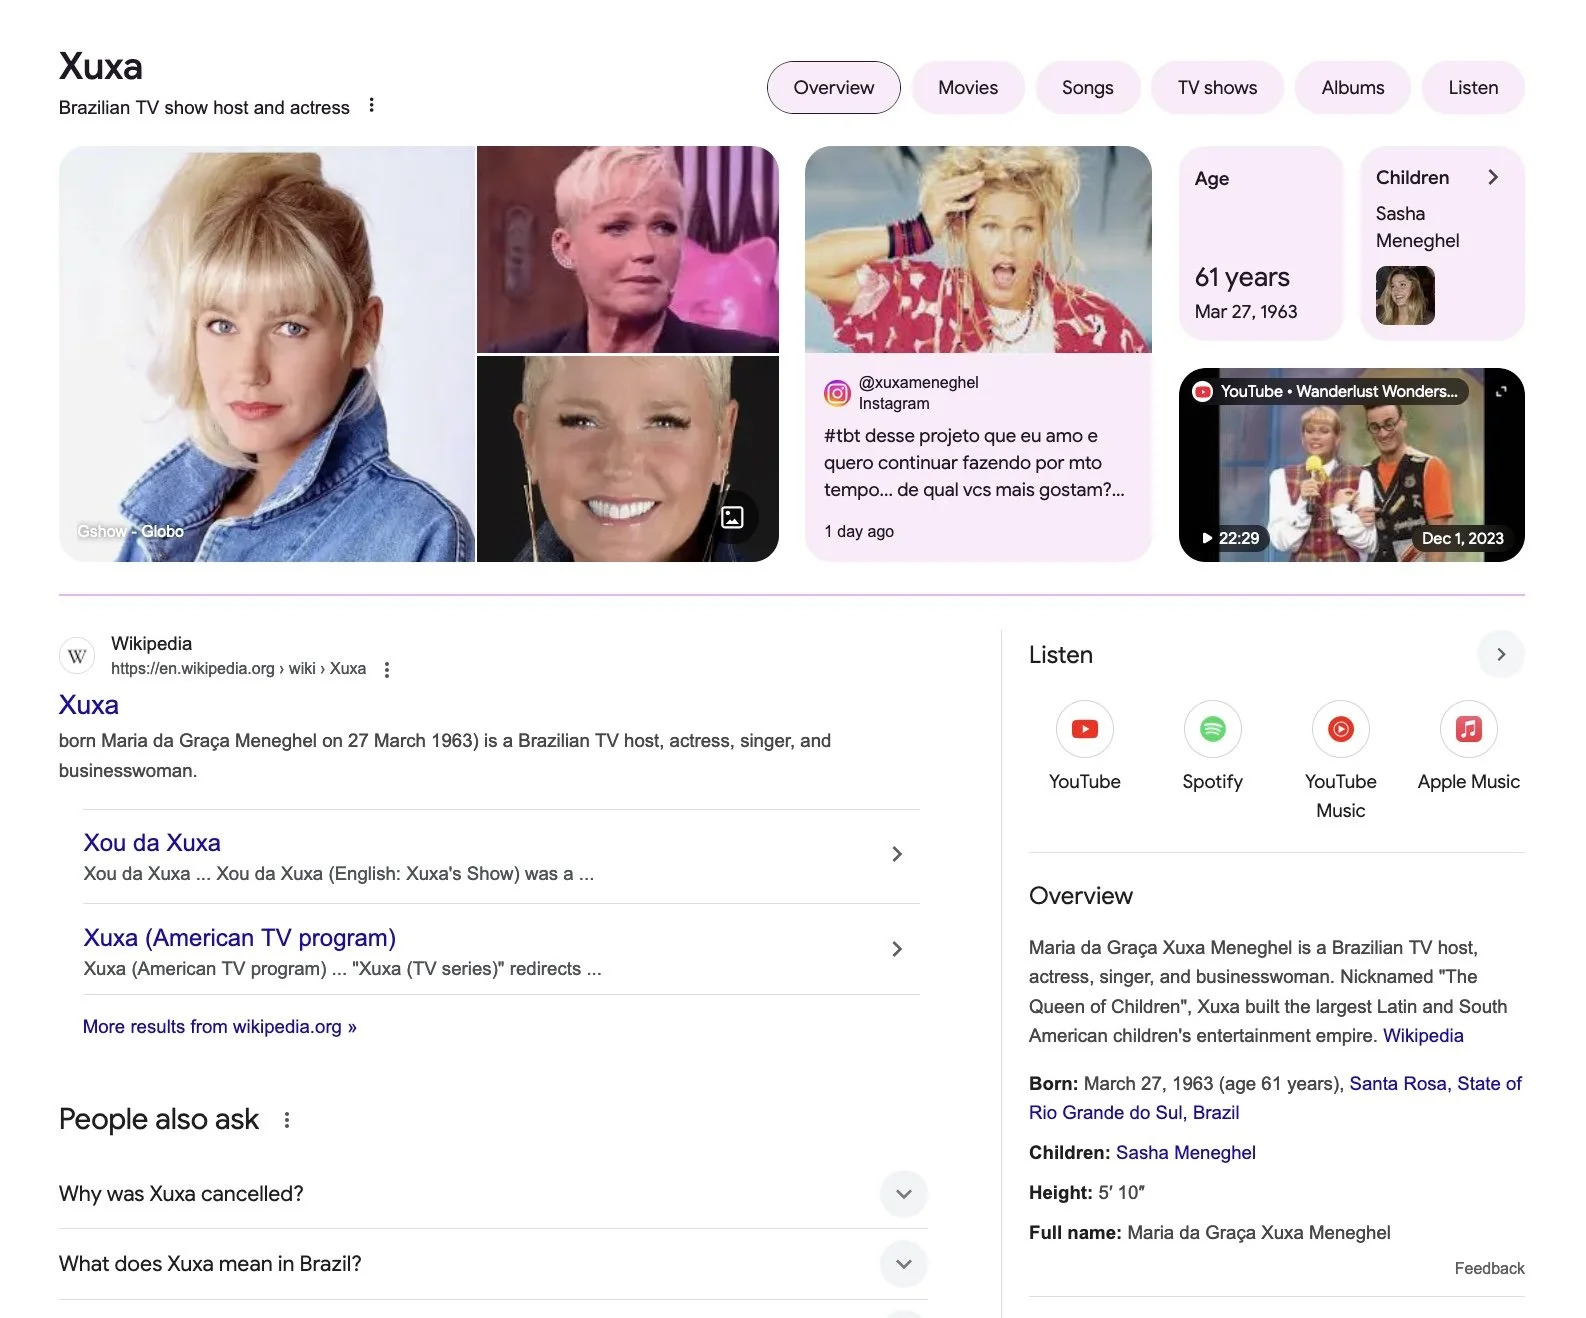Viewport: 1586px width, 1318px height.
Task: Open the YouTube listen icon
Action: point(1084,729)
